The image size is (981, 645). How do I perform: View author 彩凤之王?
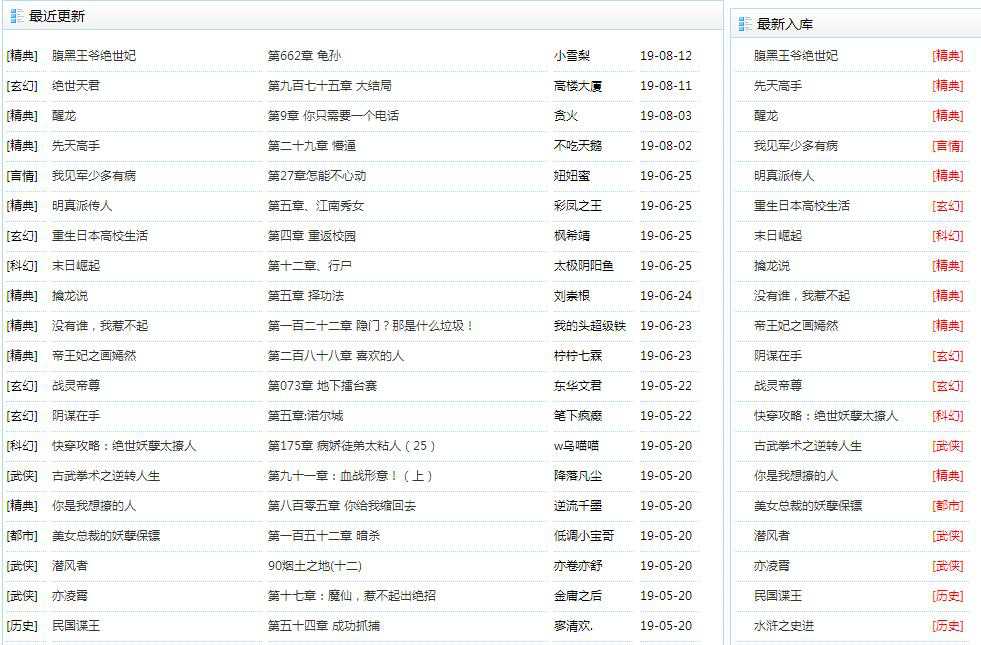coord(577,206)
